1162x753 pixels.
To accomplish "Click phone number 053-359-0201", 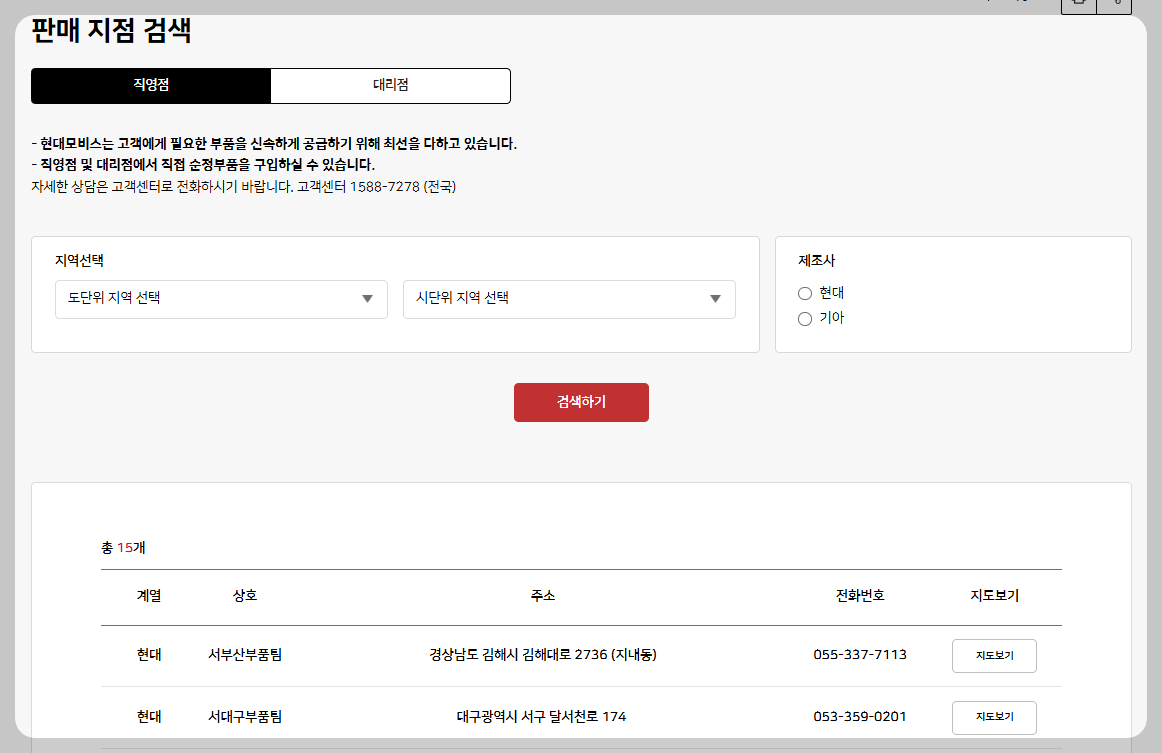I will [x=860, y=717].
